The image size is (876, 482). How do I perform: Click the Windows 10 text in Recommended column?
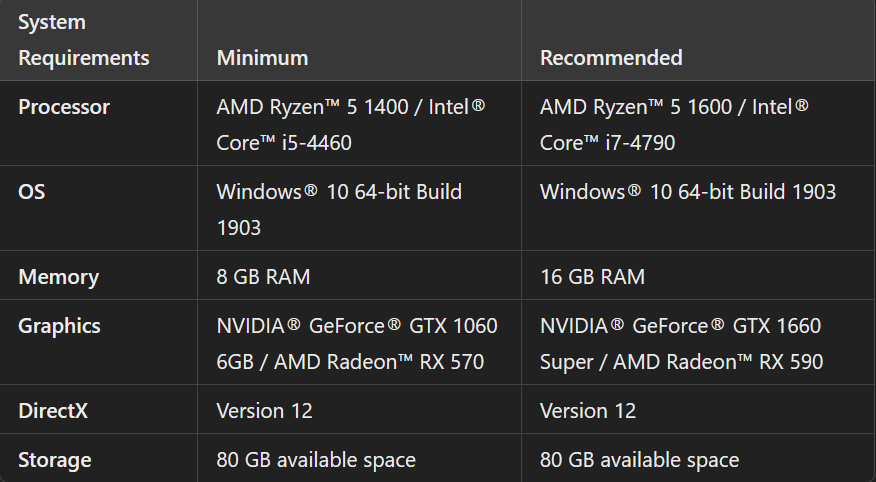coord(688,191)
